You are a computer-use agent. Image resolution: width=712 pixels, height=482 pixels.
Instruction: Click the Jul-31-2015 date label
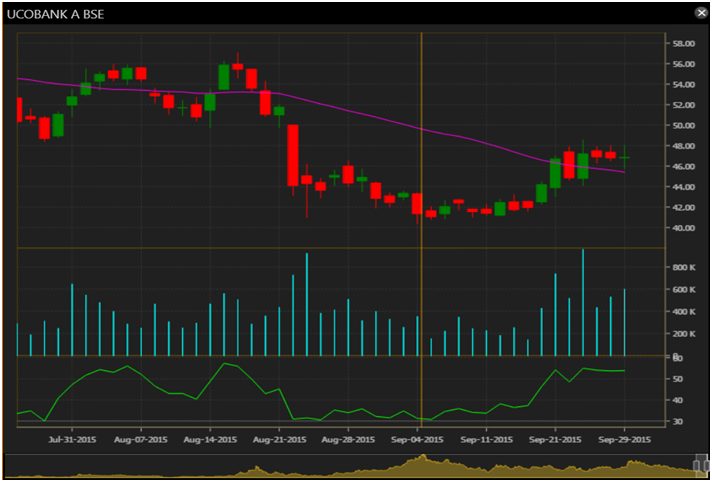coord(71,440)
